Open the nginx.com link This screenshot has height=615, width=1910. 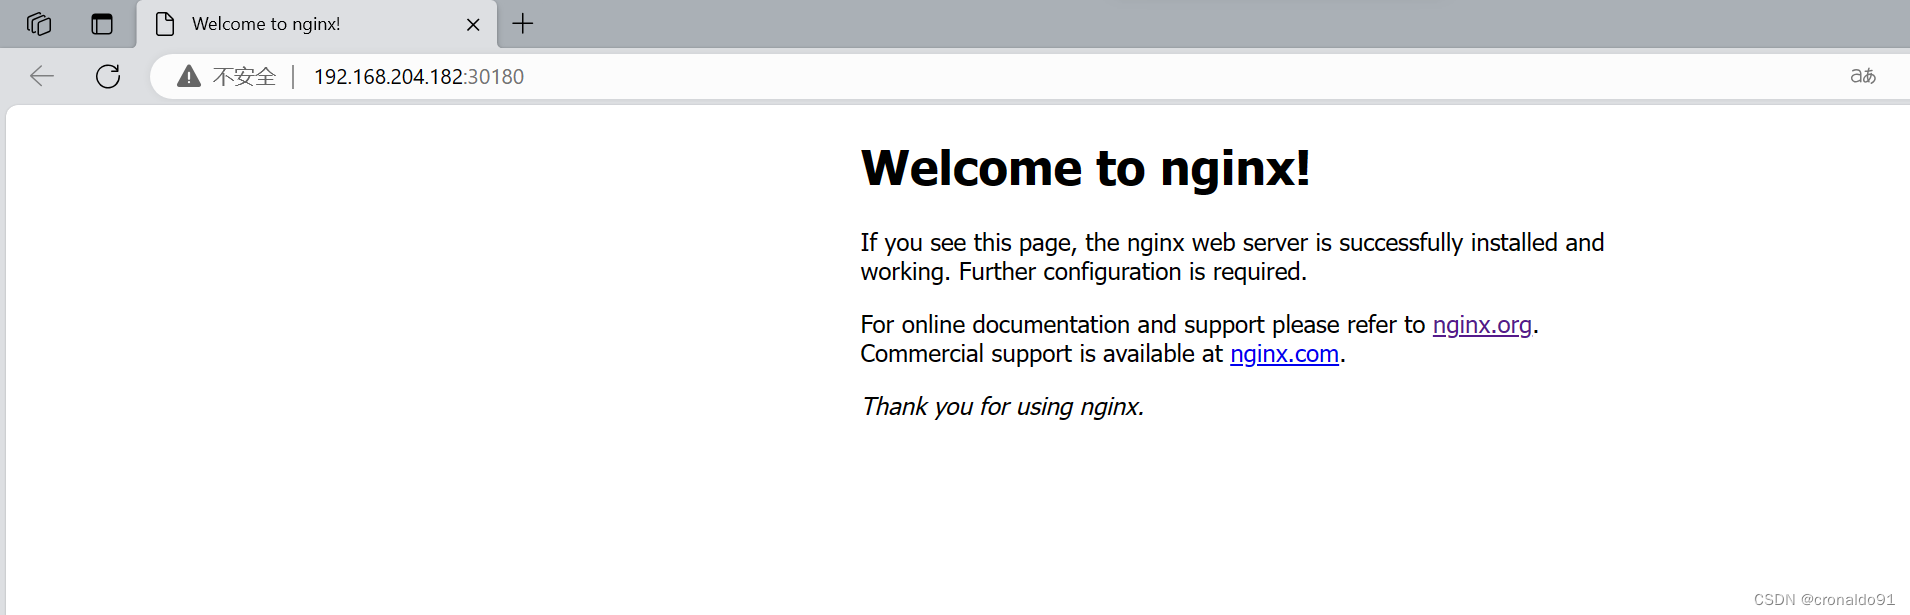(x=1284, y=354)
